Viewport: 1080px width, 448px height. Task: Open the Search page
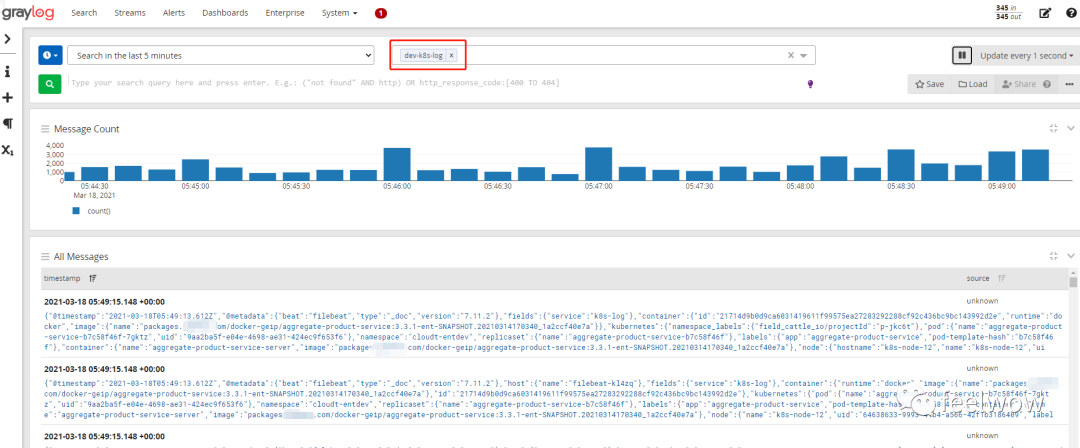pyautogui.click(x=84, y=13)
